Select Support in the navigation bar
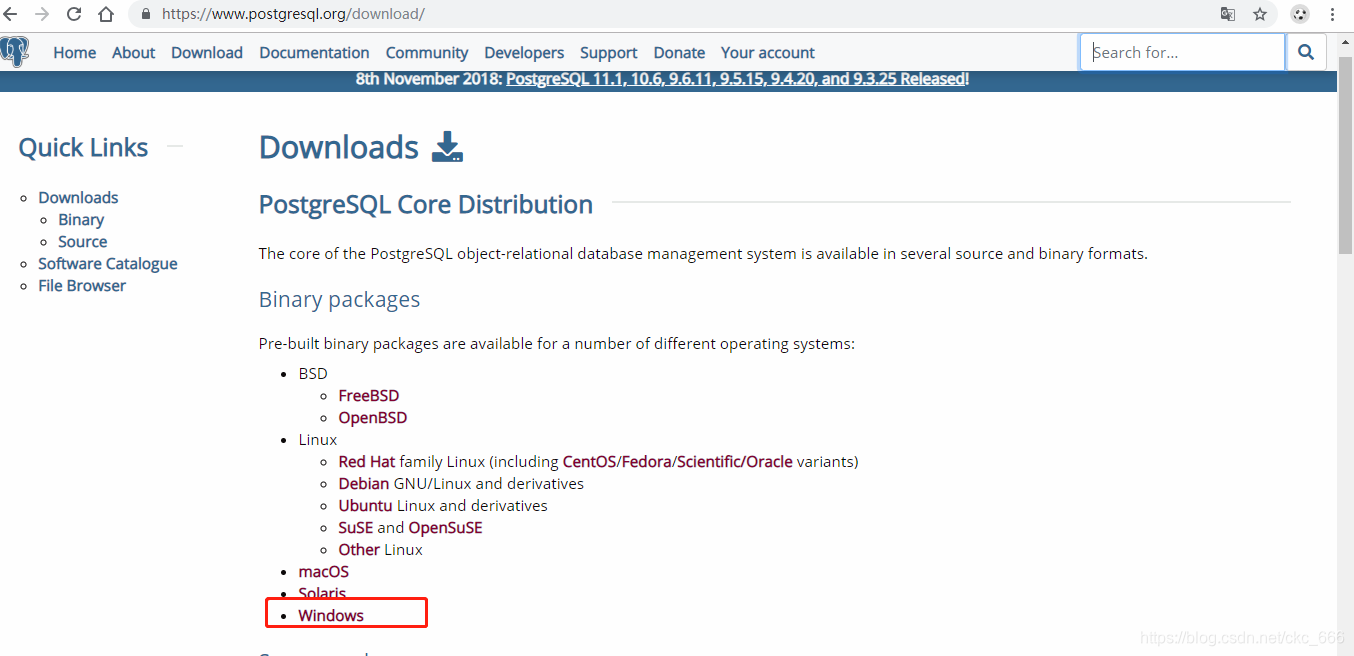Screen dimensions: 1354x656 pos(608,53)
